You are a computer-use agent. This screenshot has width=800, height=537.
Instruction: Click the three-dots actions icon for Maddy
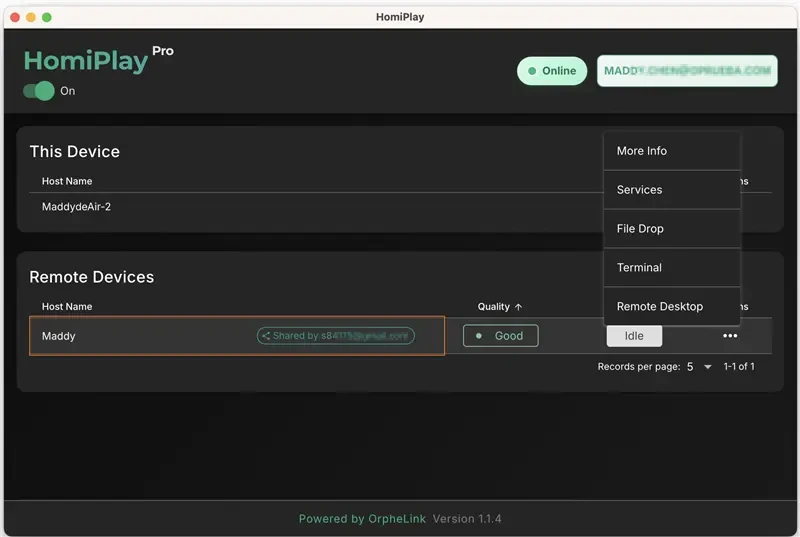point(730,336)
